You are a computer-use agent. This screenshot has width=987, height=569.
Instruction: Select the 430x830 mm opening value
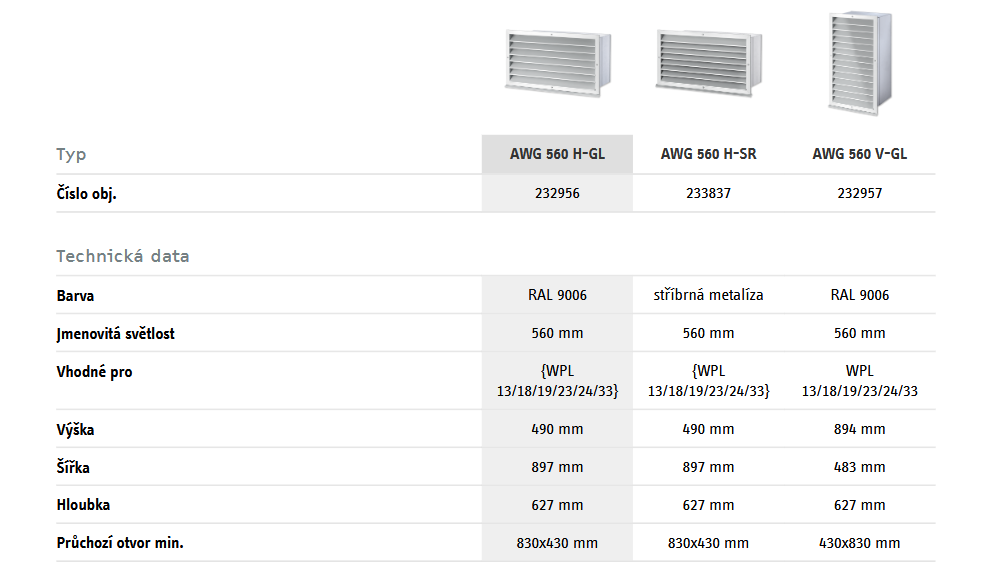[x=859, y=543]
